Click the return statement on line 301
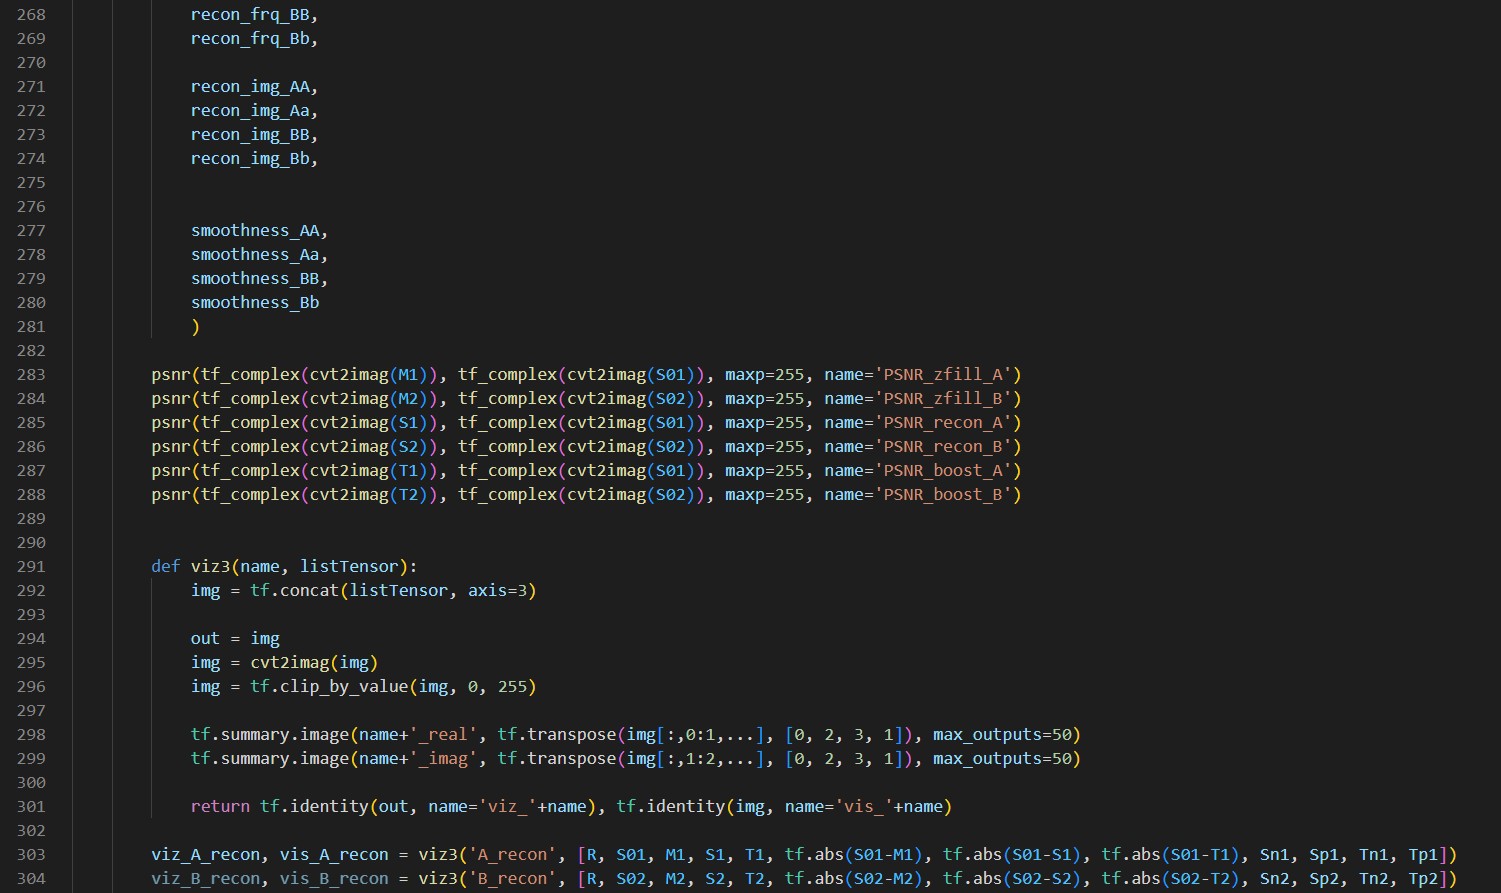This screenshot has height=893, width=1501. point(219,806)
